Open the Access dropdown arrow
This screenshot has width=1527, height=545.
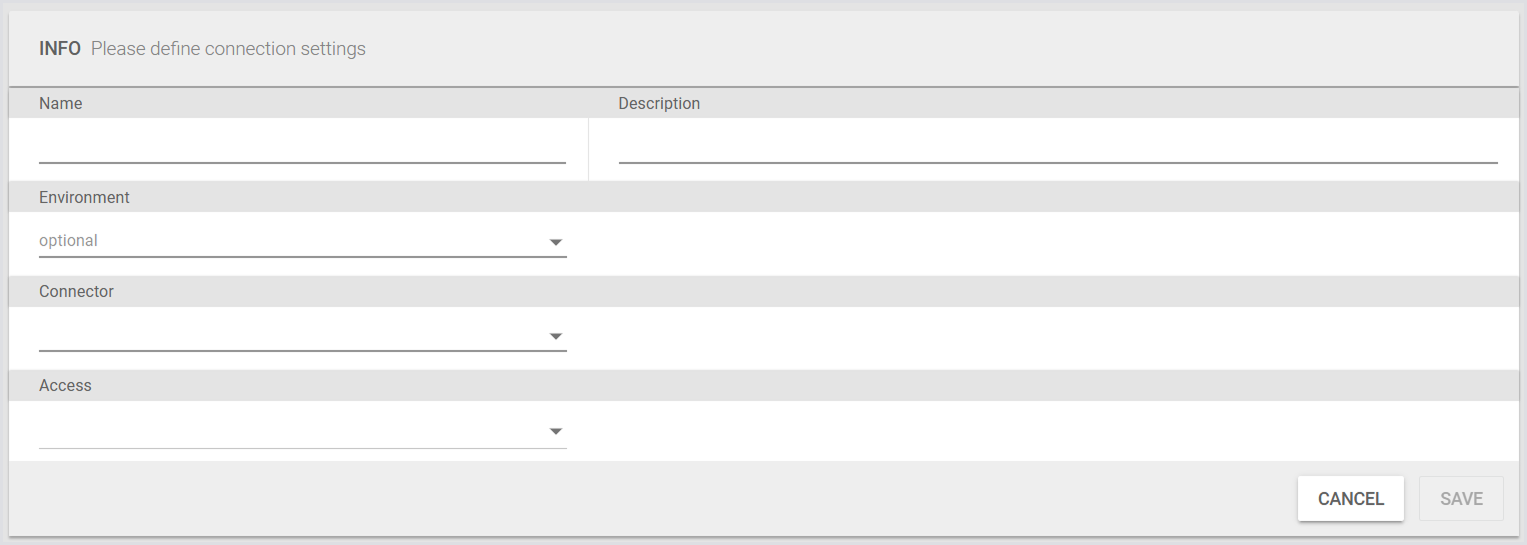point(556,431)
